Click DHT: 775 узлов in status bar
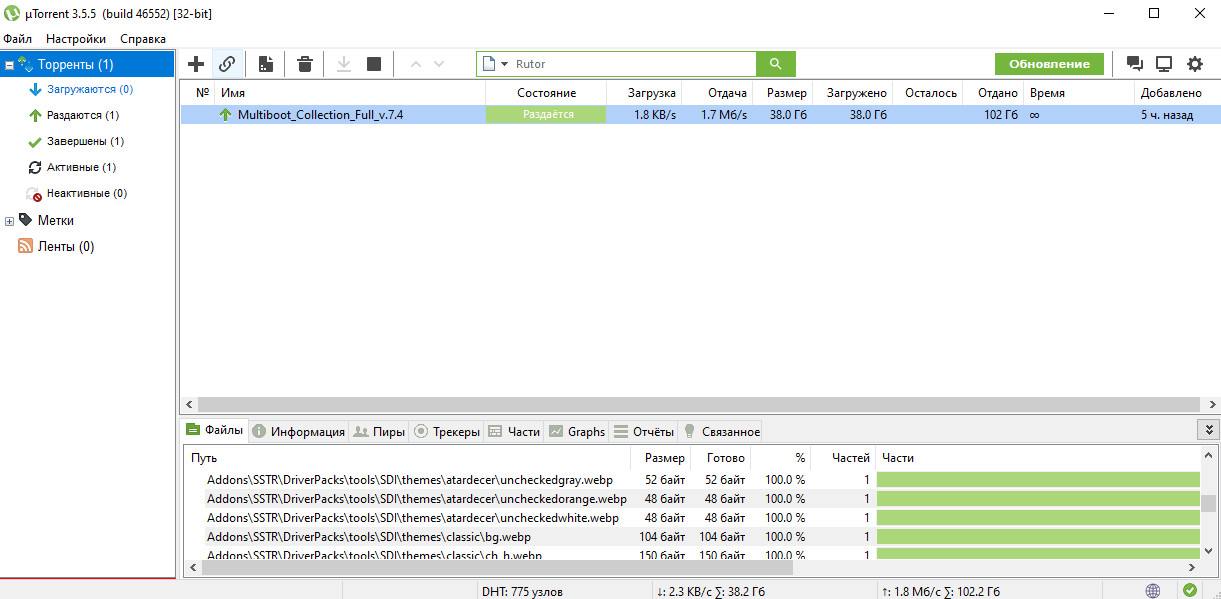 click(523, 591)
